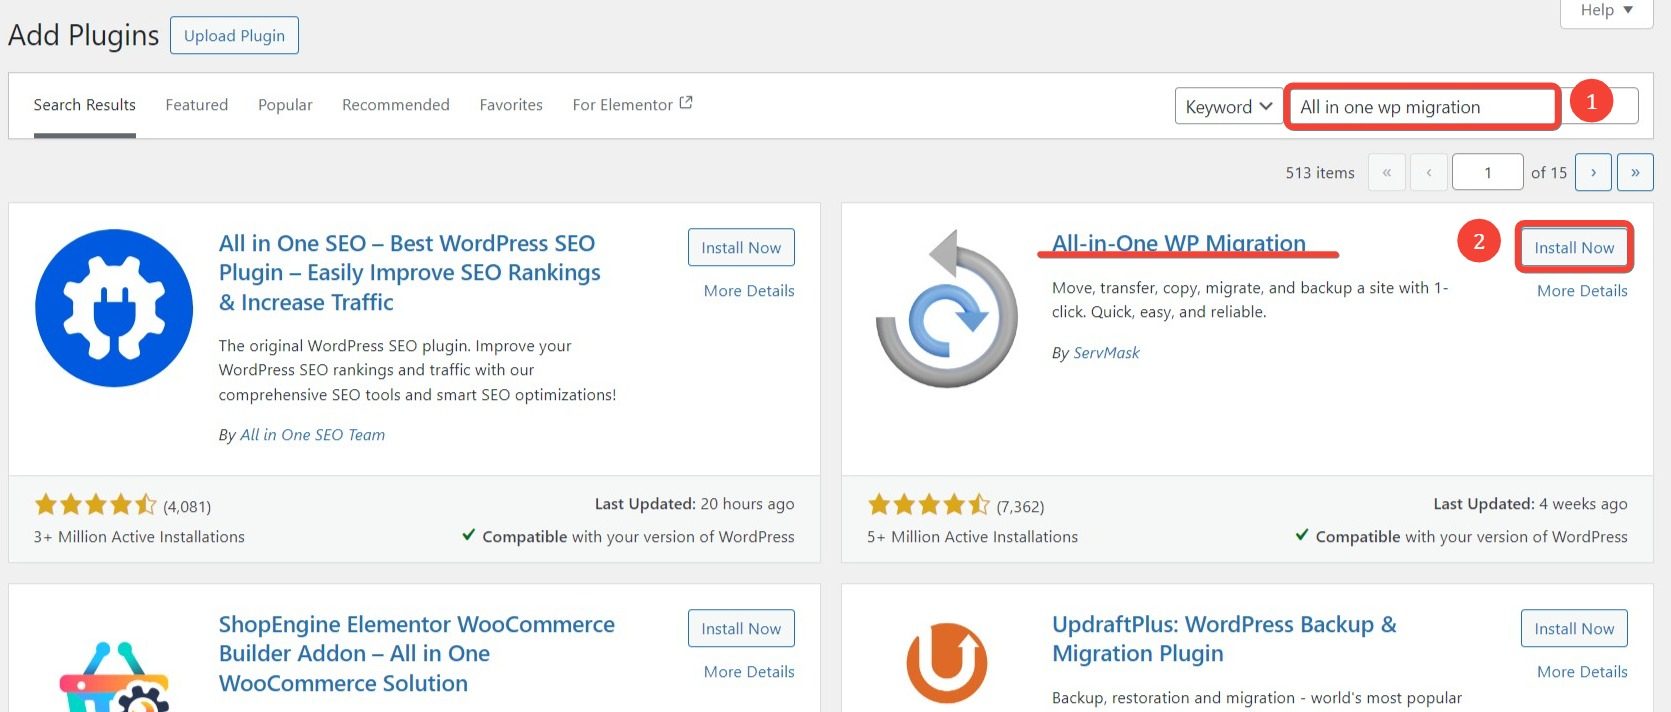The width and height of the screenshot is (1671, 712).
Task: Open More Details for UpdraftPlus plugin
Action: [x=1582, y=672]
